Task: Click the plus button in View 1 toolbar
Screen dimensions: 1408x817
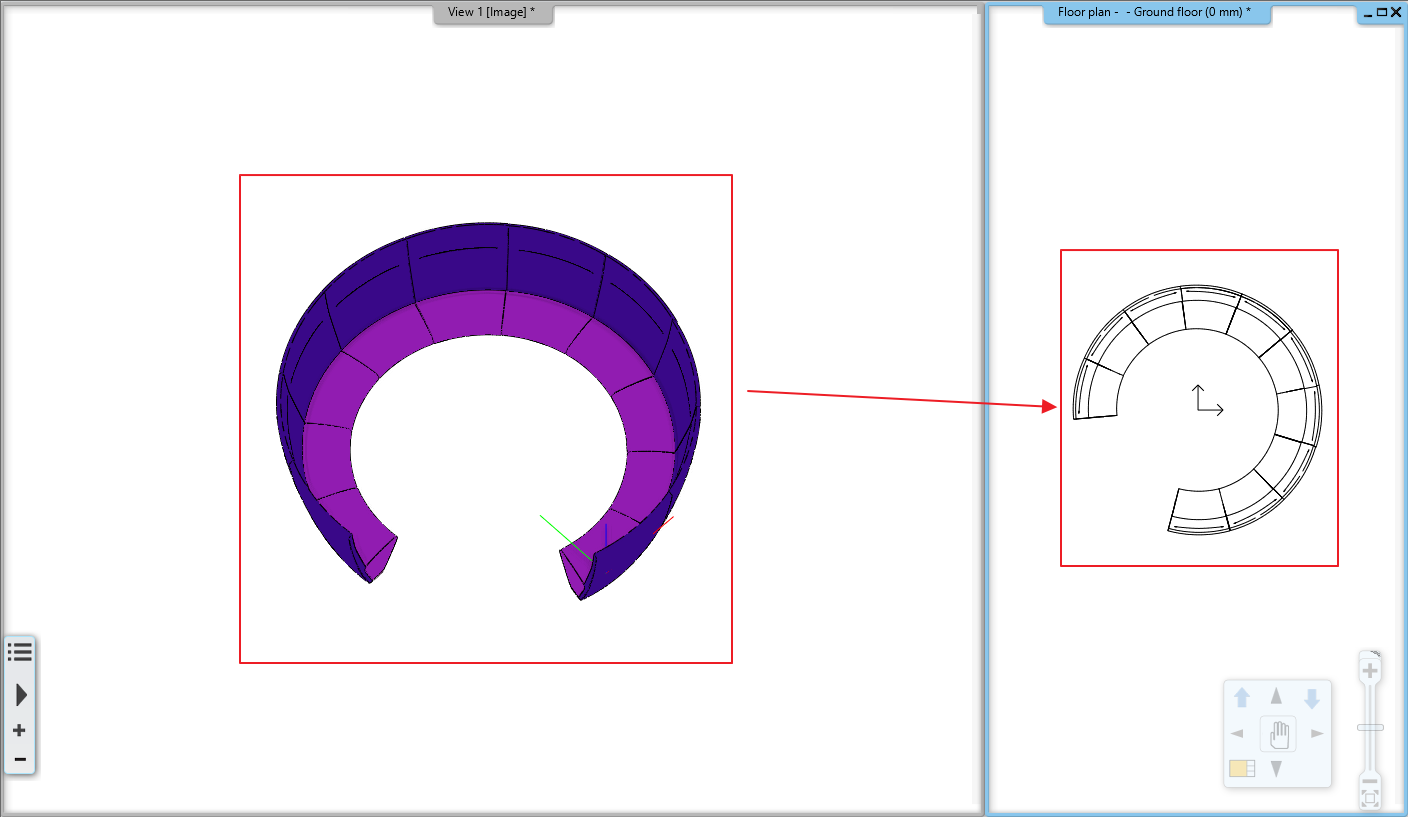Action: (x=19, y=731)
